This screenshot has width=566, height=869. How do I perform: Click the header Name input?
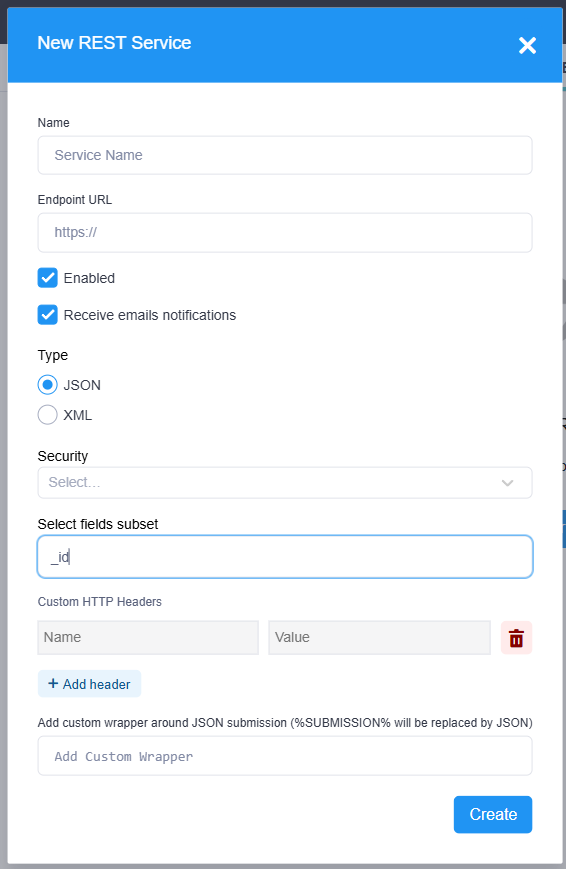coord(148,638)
